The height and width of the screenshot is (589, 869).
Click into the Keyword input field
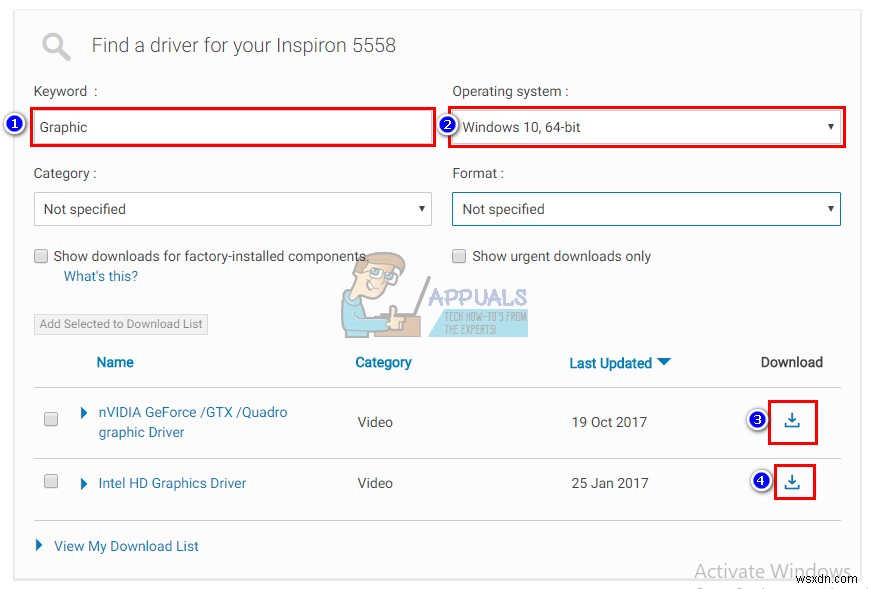click(x=233, y=127)
